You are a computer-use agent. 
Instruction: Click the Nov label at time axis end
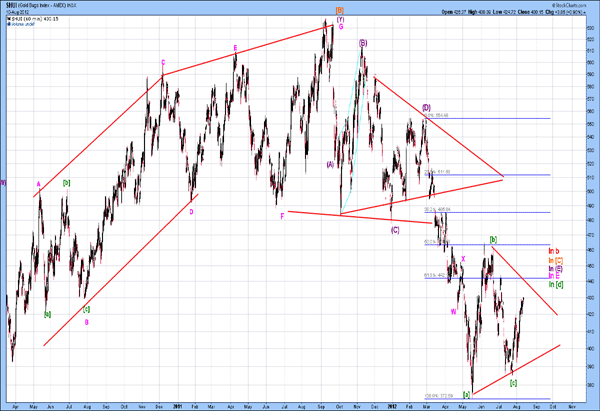pyautogui.click(x=572, y=405)
